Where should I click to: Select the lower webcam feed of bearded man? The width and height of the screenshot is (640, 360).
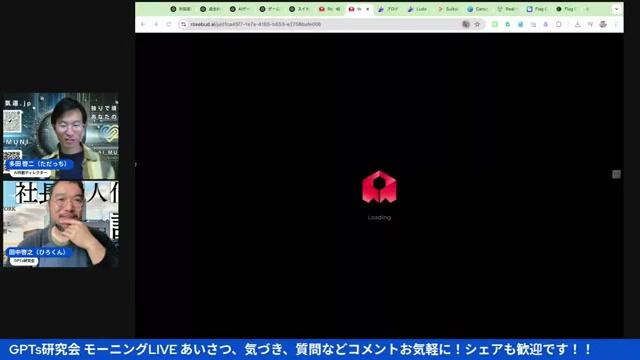pos(61,224)
